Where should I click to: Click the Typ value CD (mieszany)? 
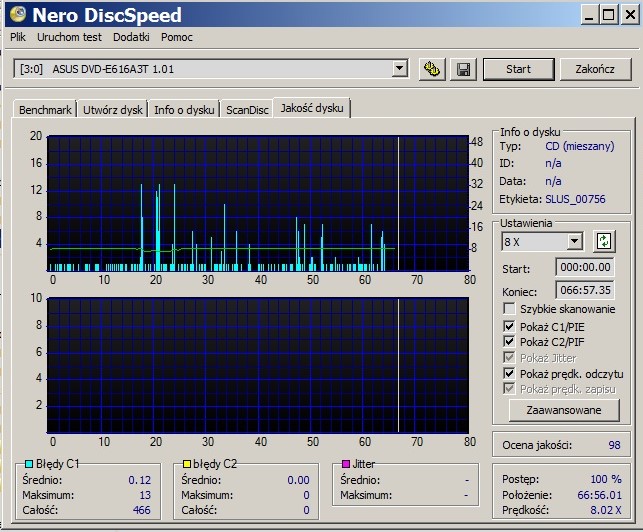(x=580, y=146)
